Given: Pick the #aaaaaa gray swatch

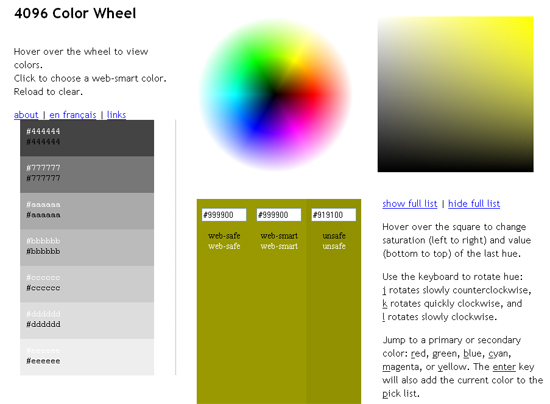Looking at the screenshot, I should (x=87, y=211).
